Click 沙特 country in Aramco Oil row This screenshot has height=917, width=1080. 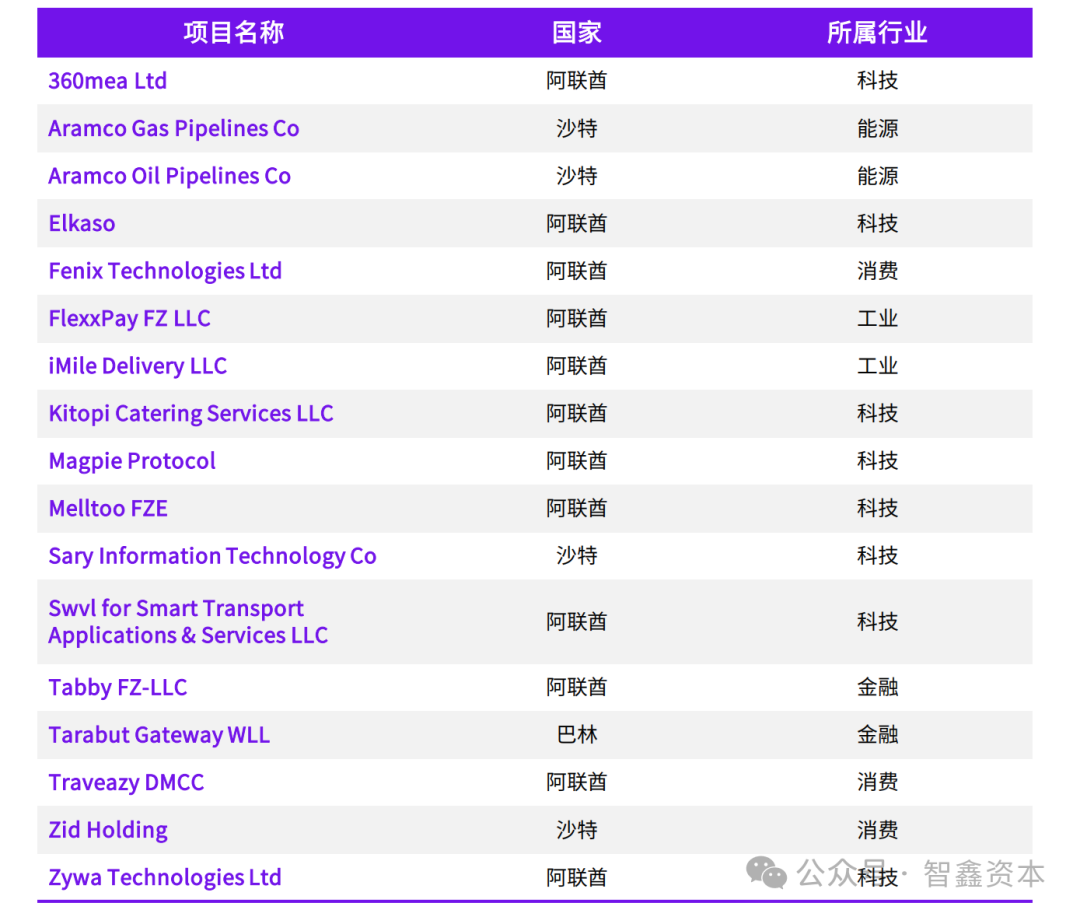click(x=577, y=176)
